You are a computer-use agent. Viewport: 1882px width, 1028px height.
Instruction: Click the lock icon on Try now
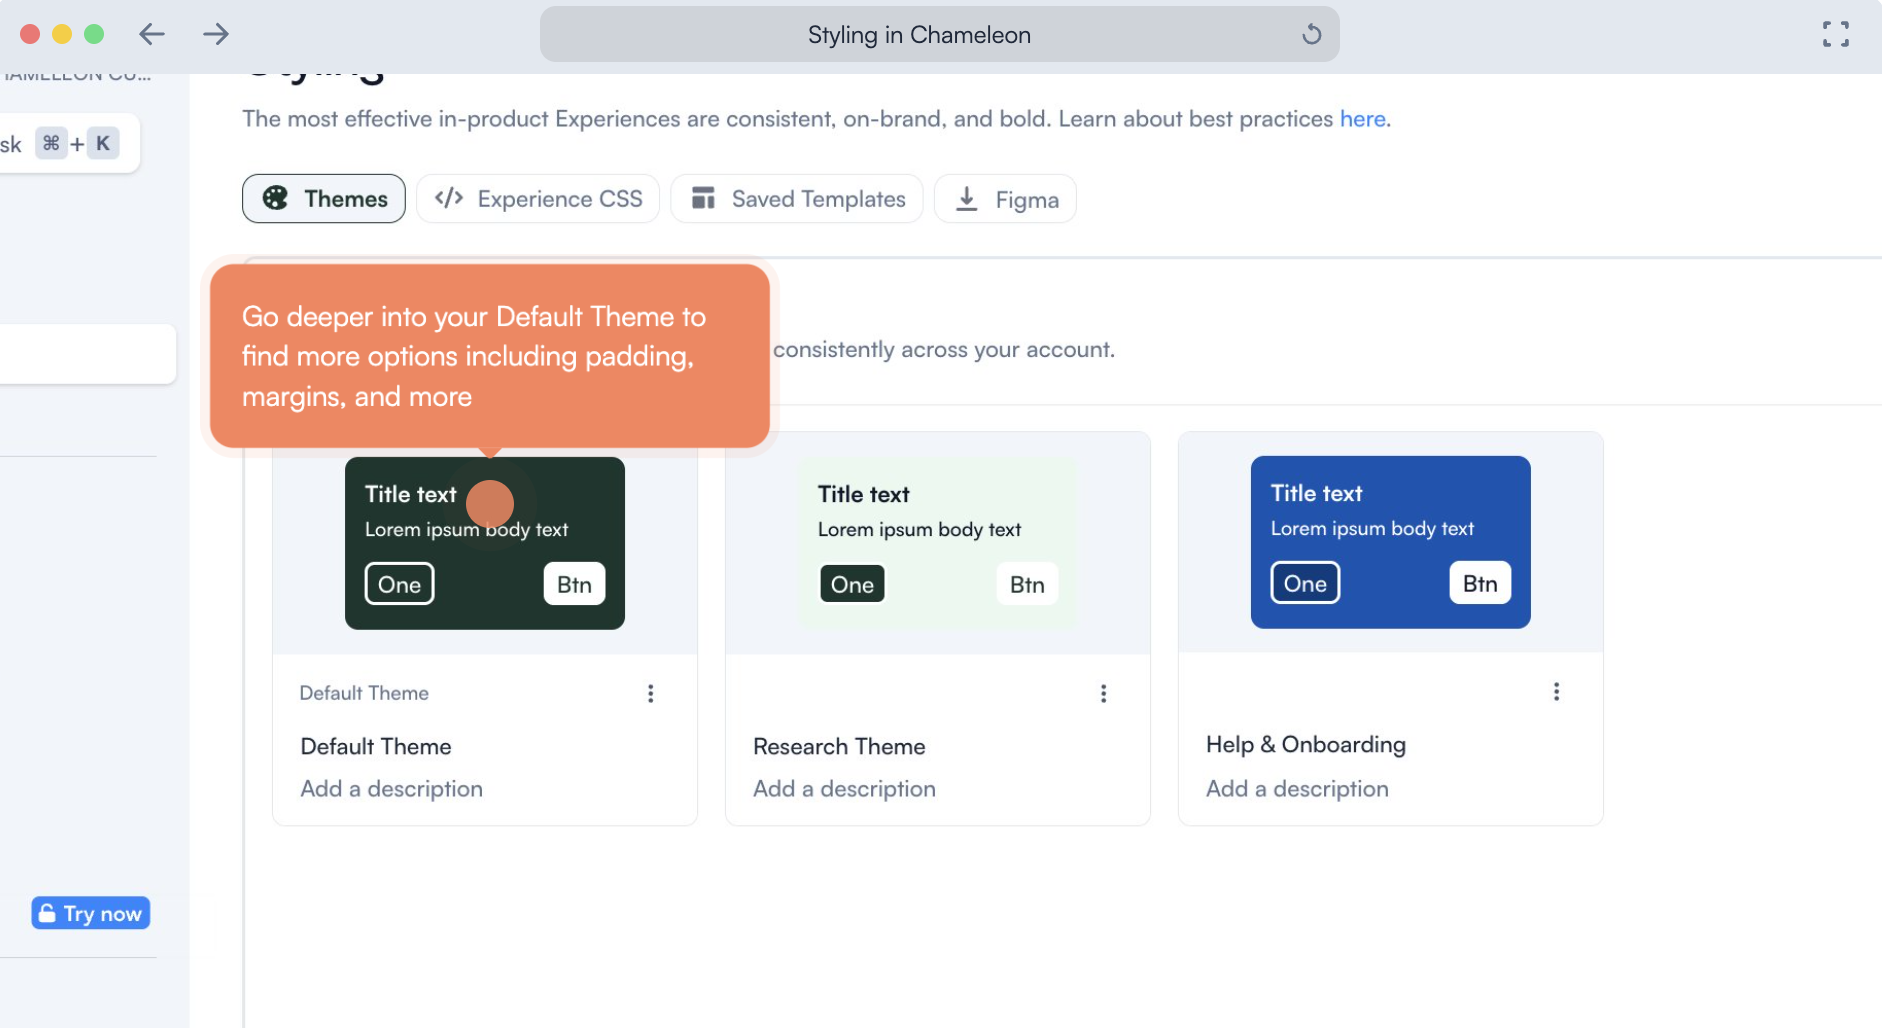(x=47, y=913)
